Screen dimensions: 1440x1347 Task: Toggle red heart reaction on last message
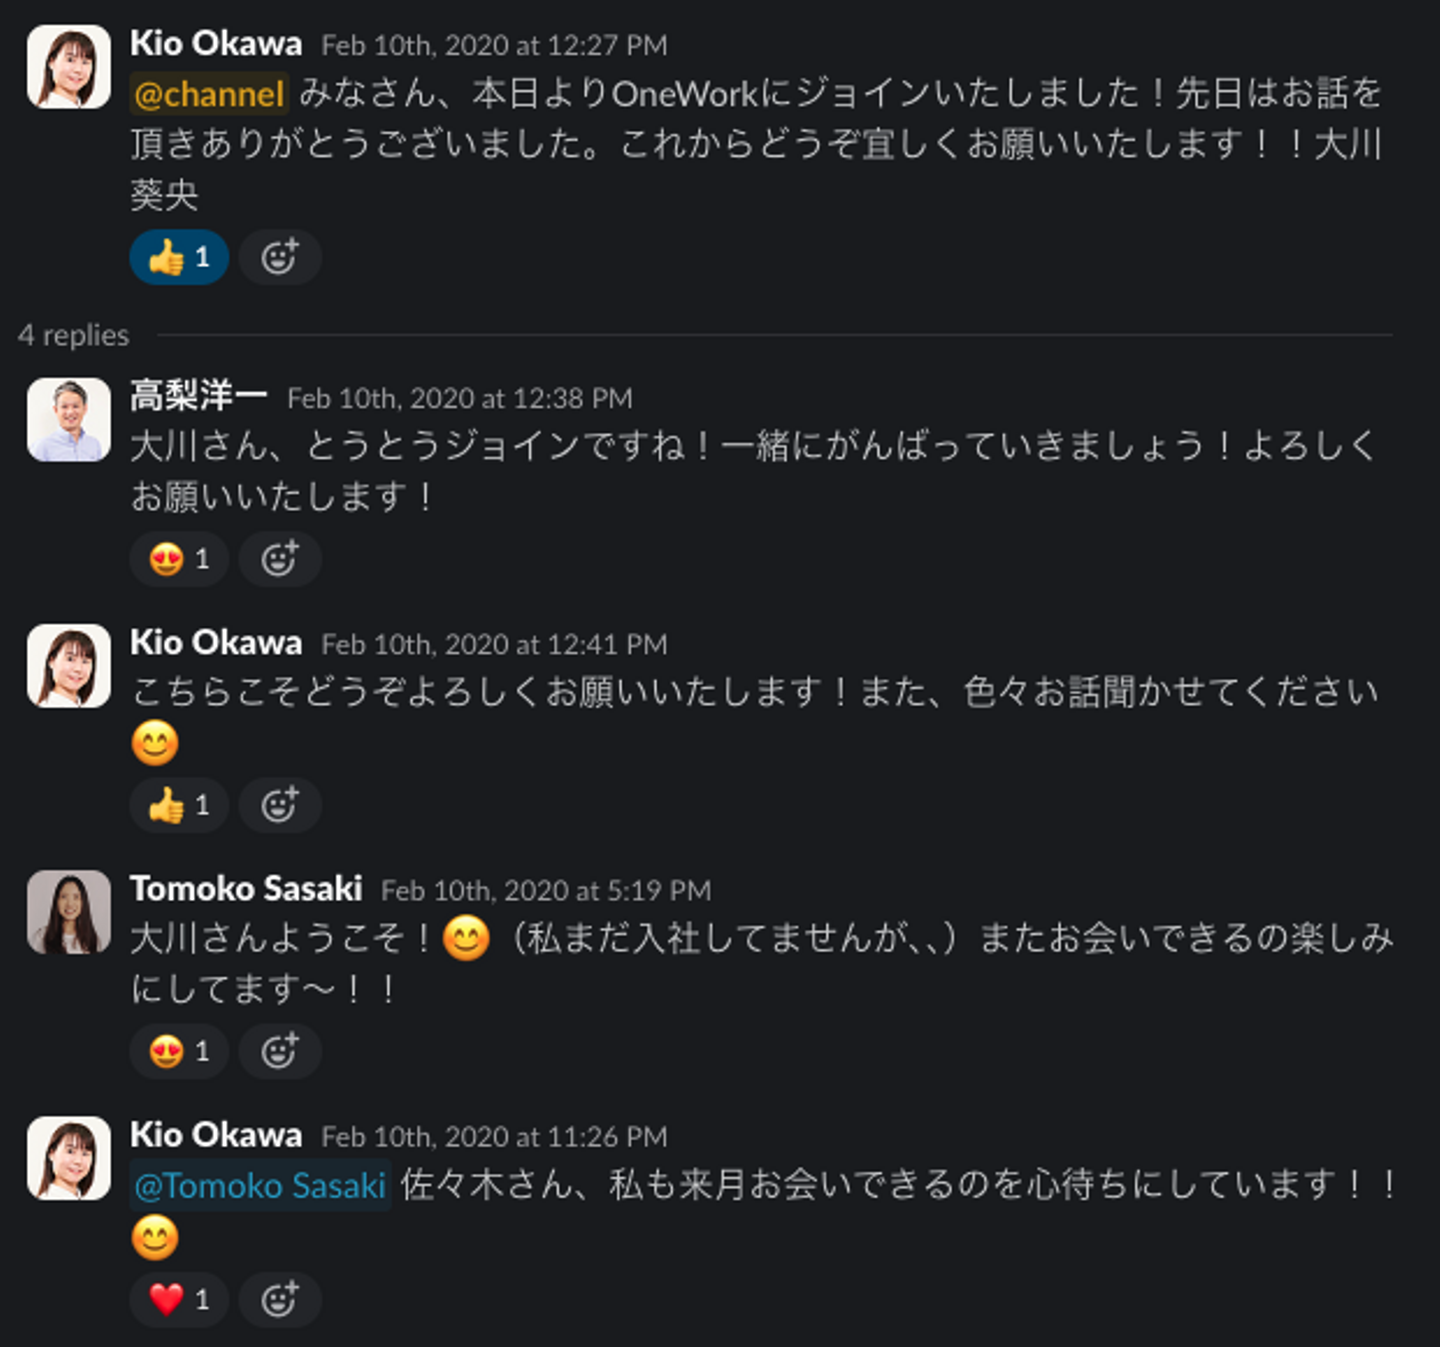coord(179,1299)
